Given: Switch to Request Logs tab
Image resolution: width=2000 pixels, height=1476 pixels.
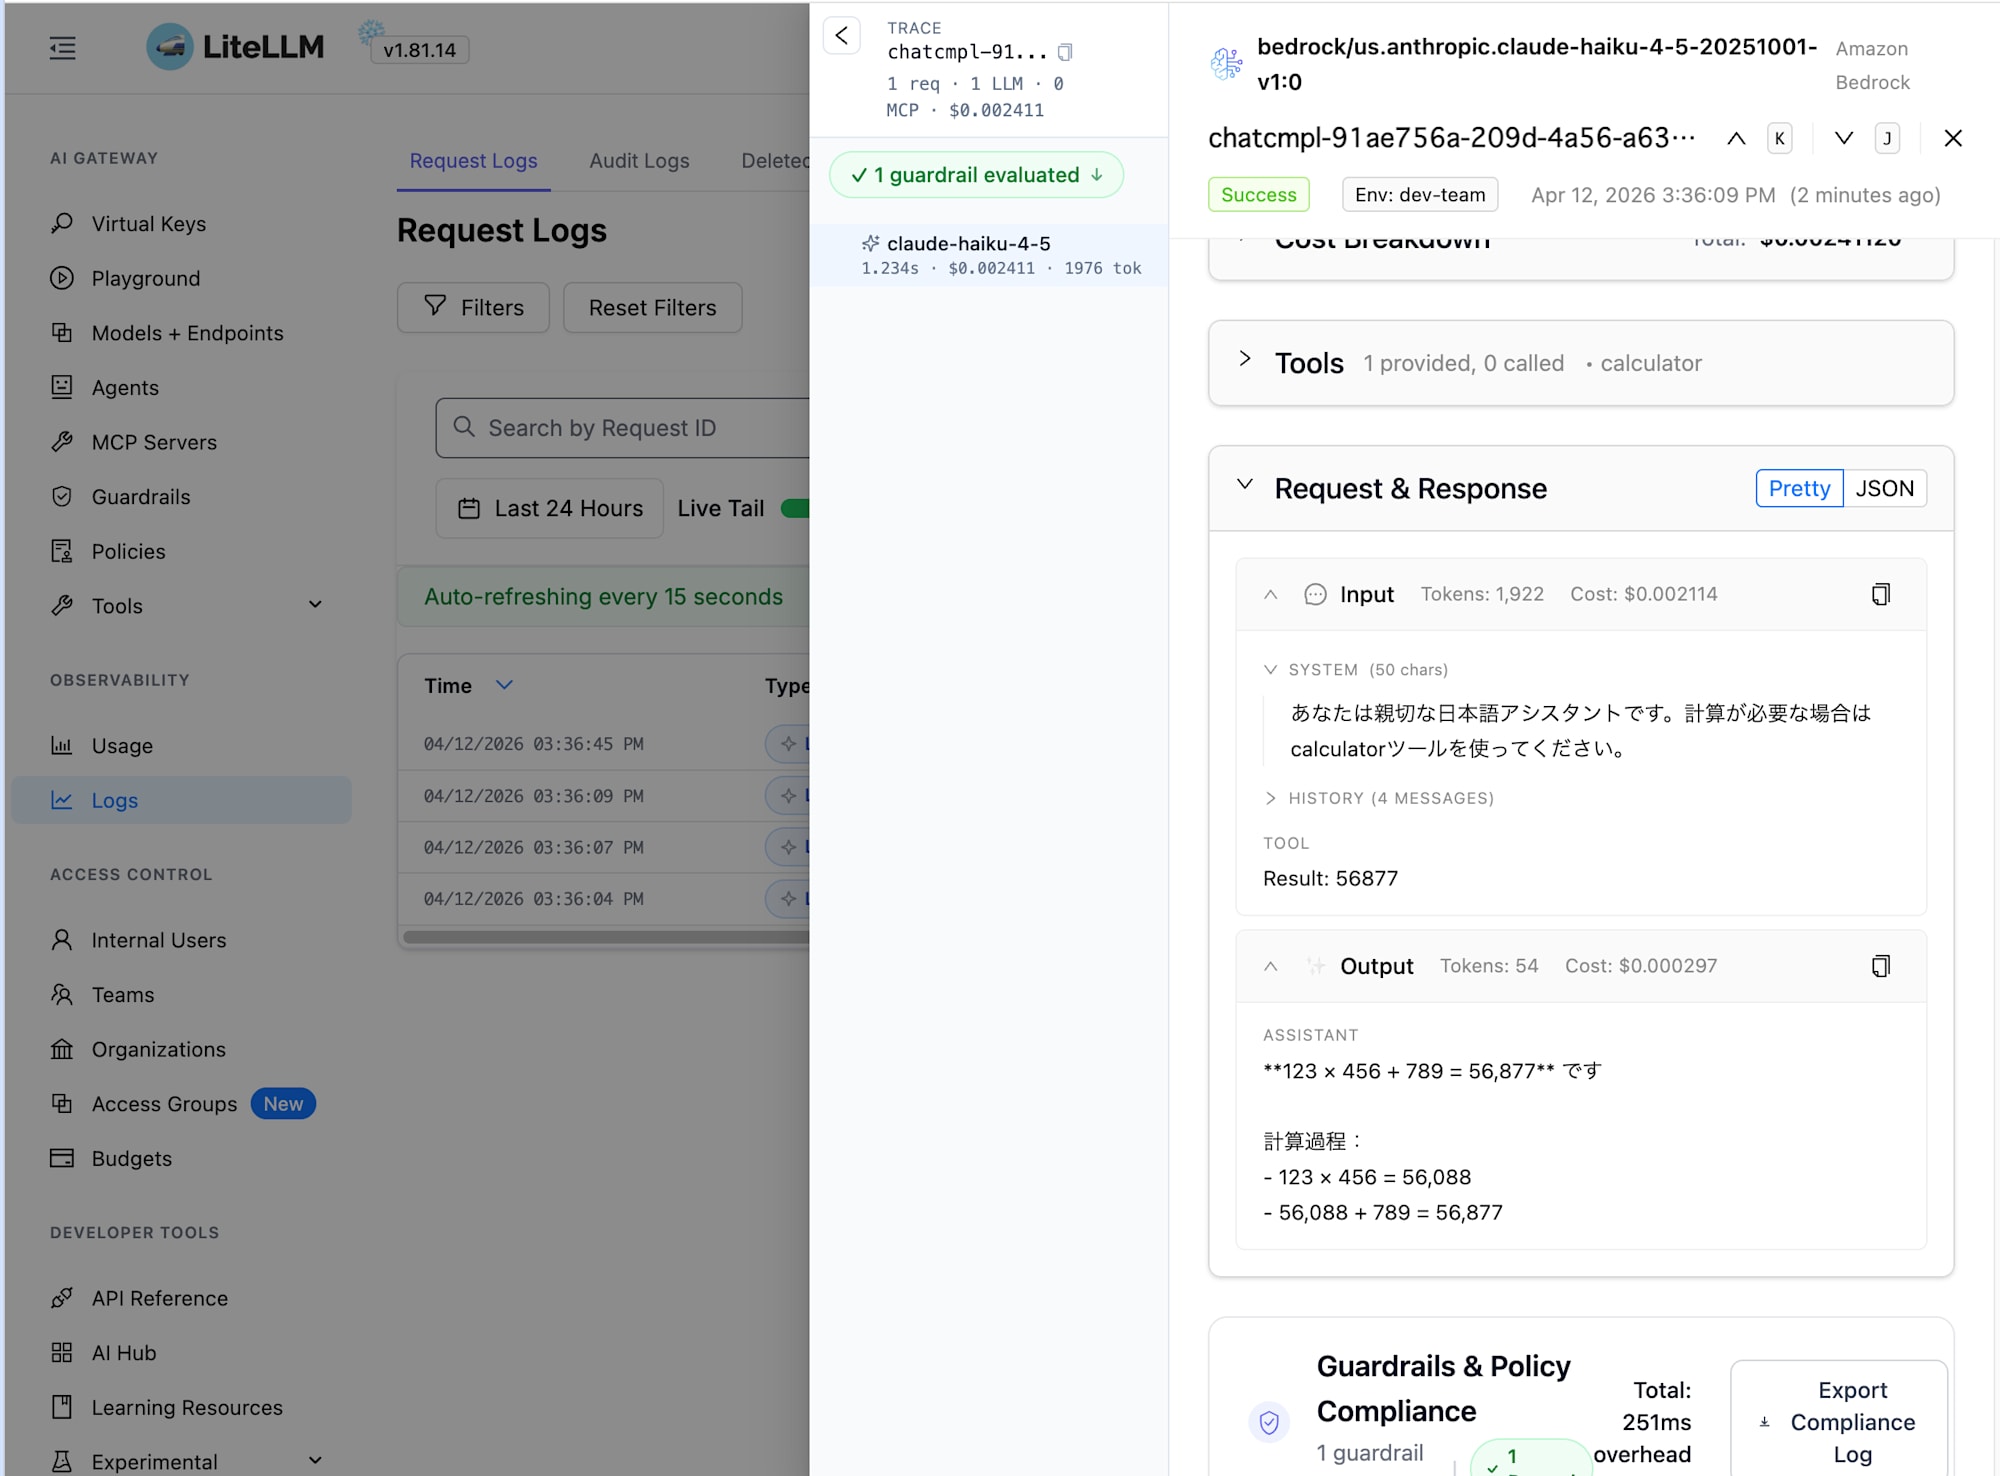Looking at the screenshot, I should pos(473,161).
